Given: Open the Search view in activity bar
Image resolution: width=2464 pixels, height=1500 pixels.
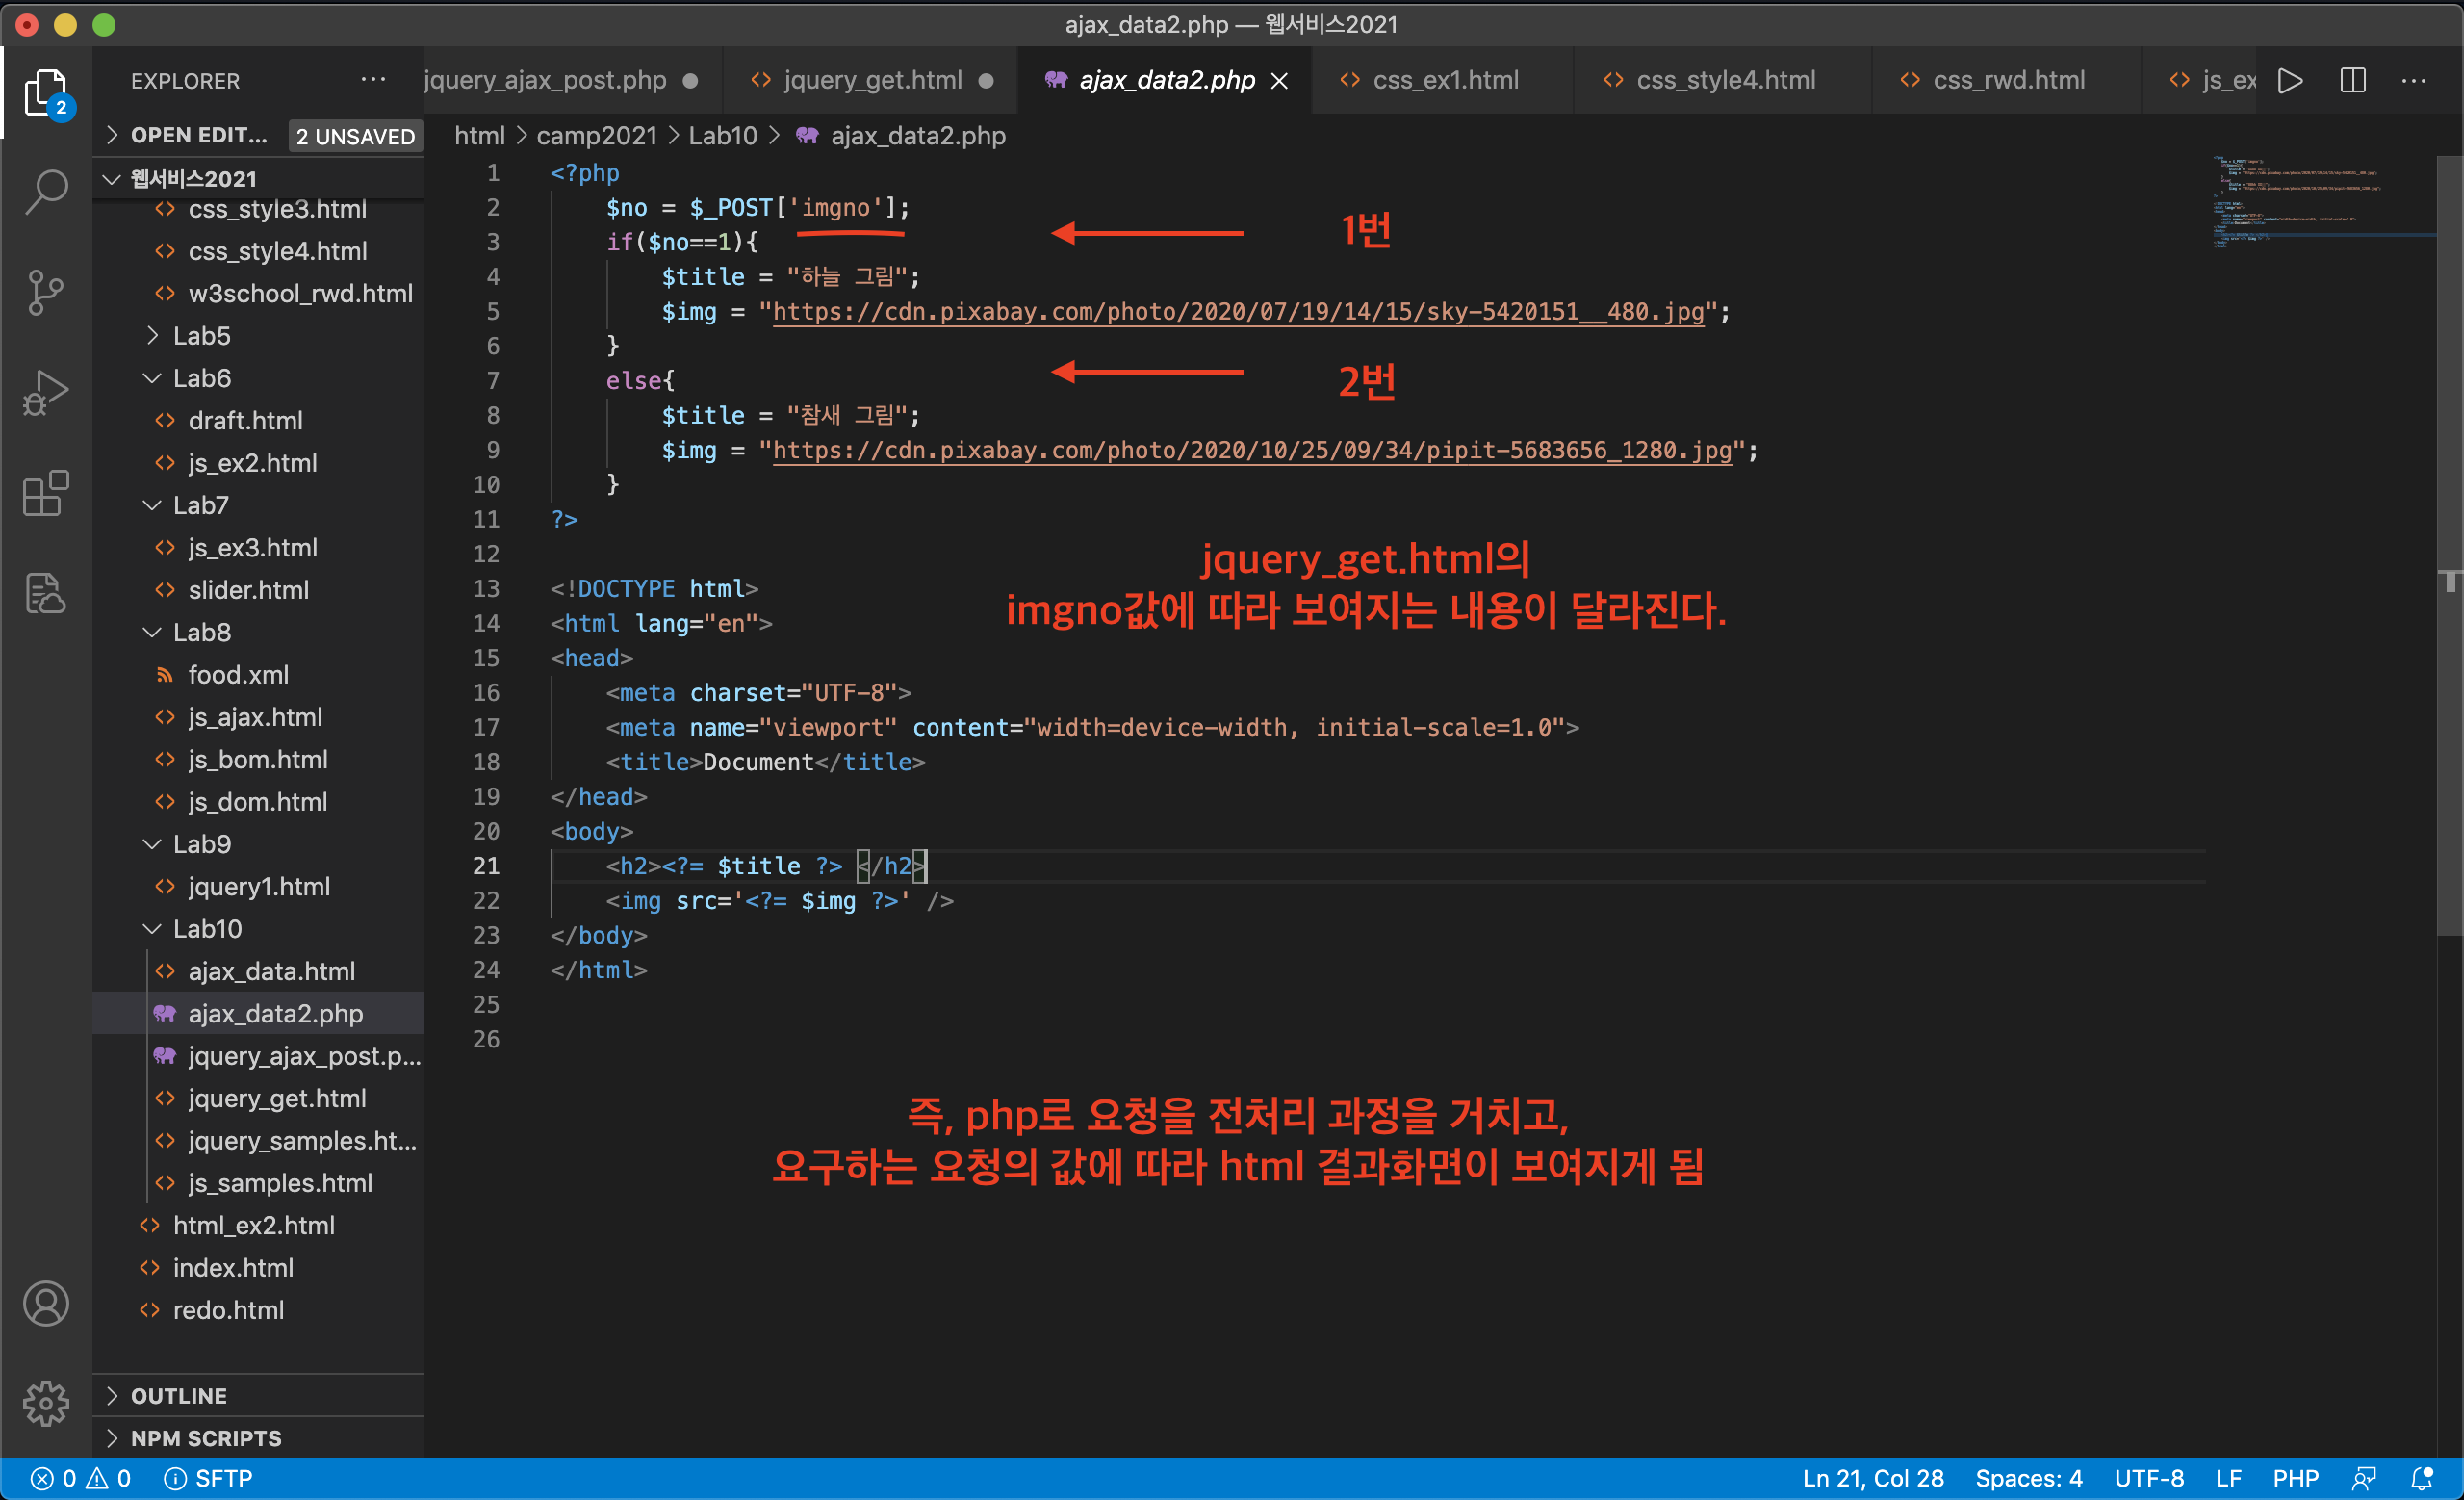Looking at the screenshot, I should (46, 190).
